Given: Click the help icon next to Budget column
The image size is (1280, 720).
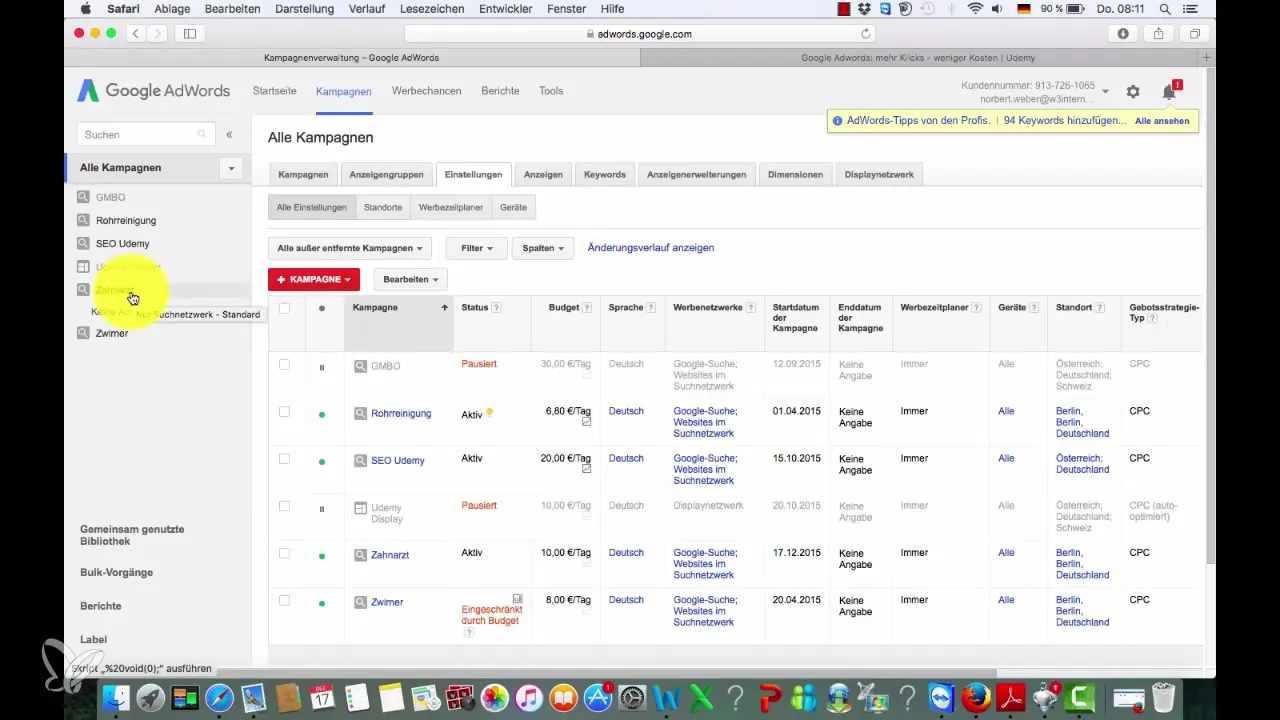Looking at the screenshot, I should (587, 308).
